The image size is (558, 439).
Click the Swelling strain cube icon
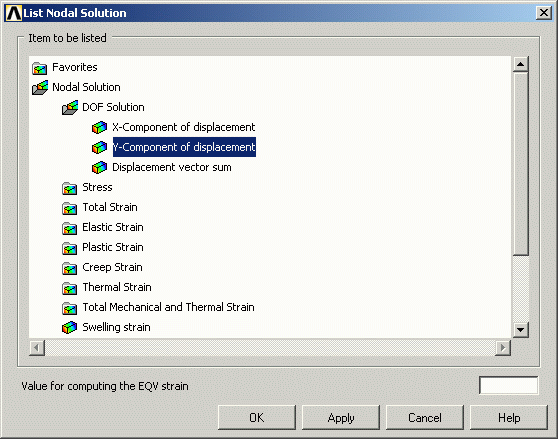point(69,327)
